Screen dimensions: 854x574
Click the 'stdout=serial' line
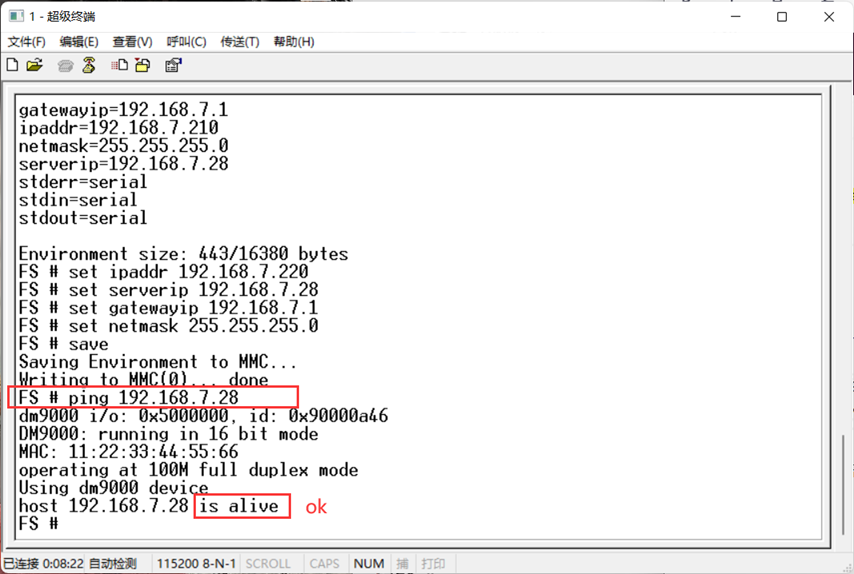click(x=83, y=218)
